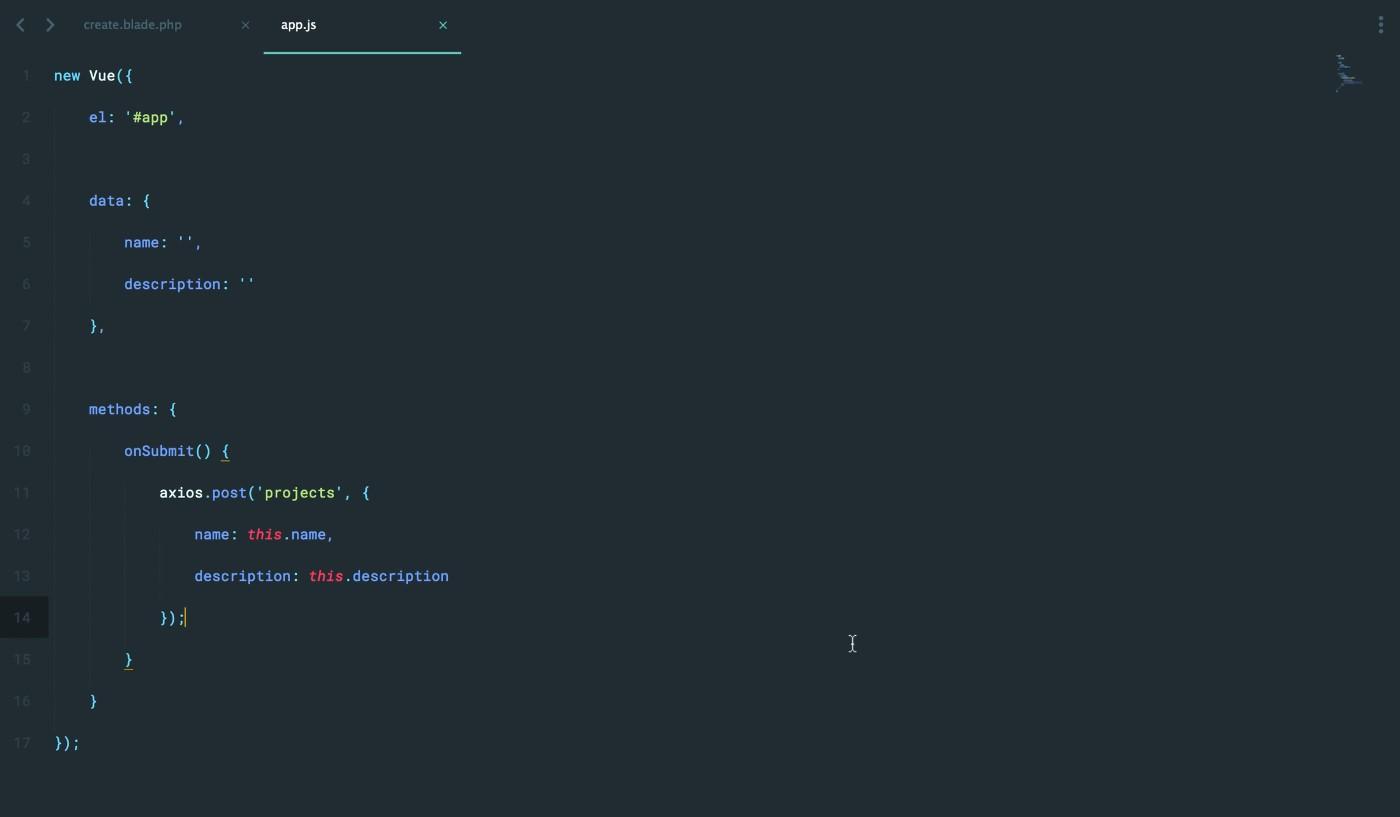Click the underlined opening brace after onSubmit()
The width and height of the screenshot is (1400, 817).
(x=225, y=452)
